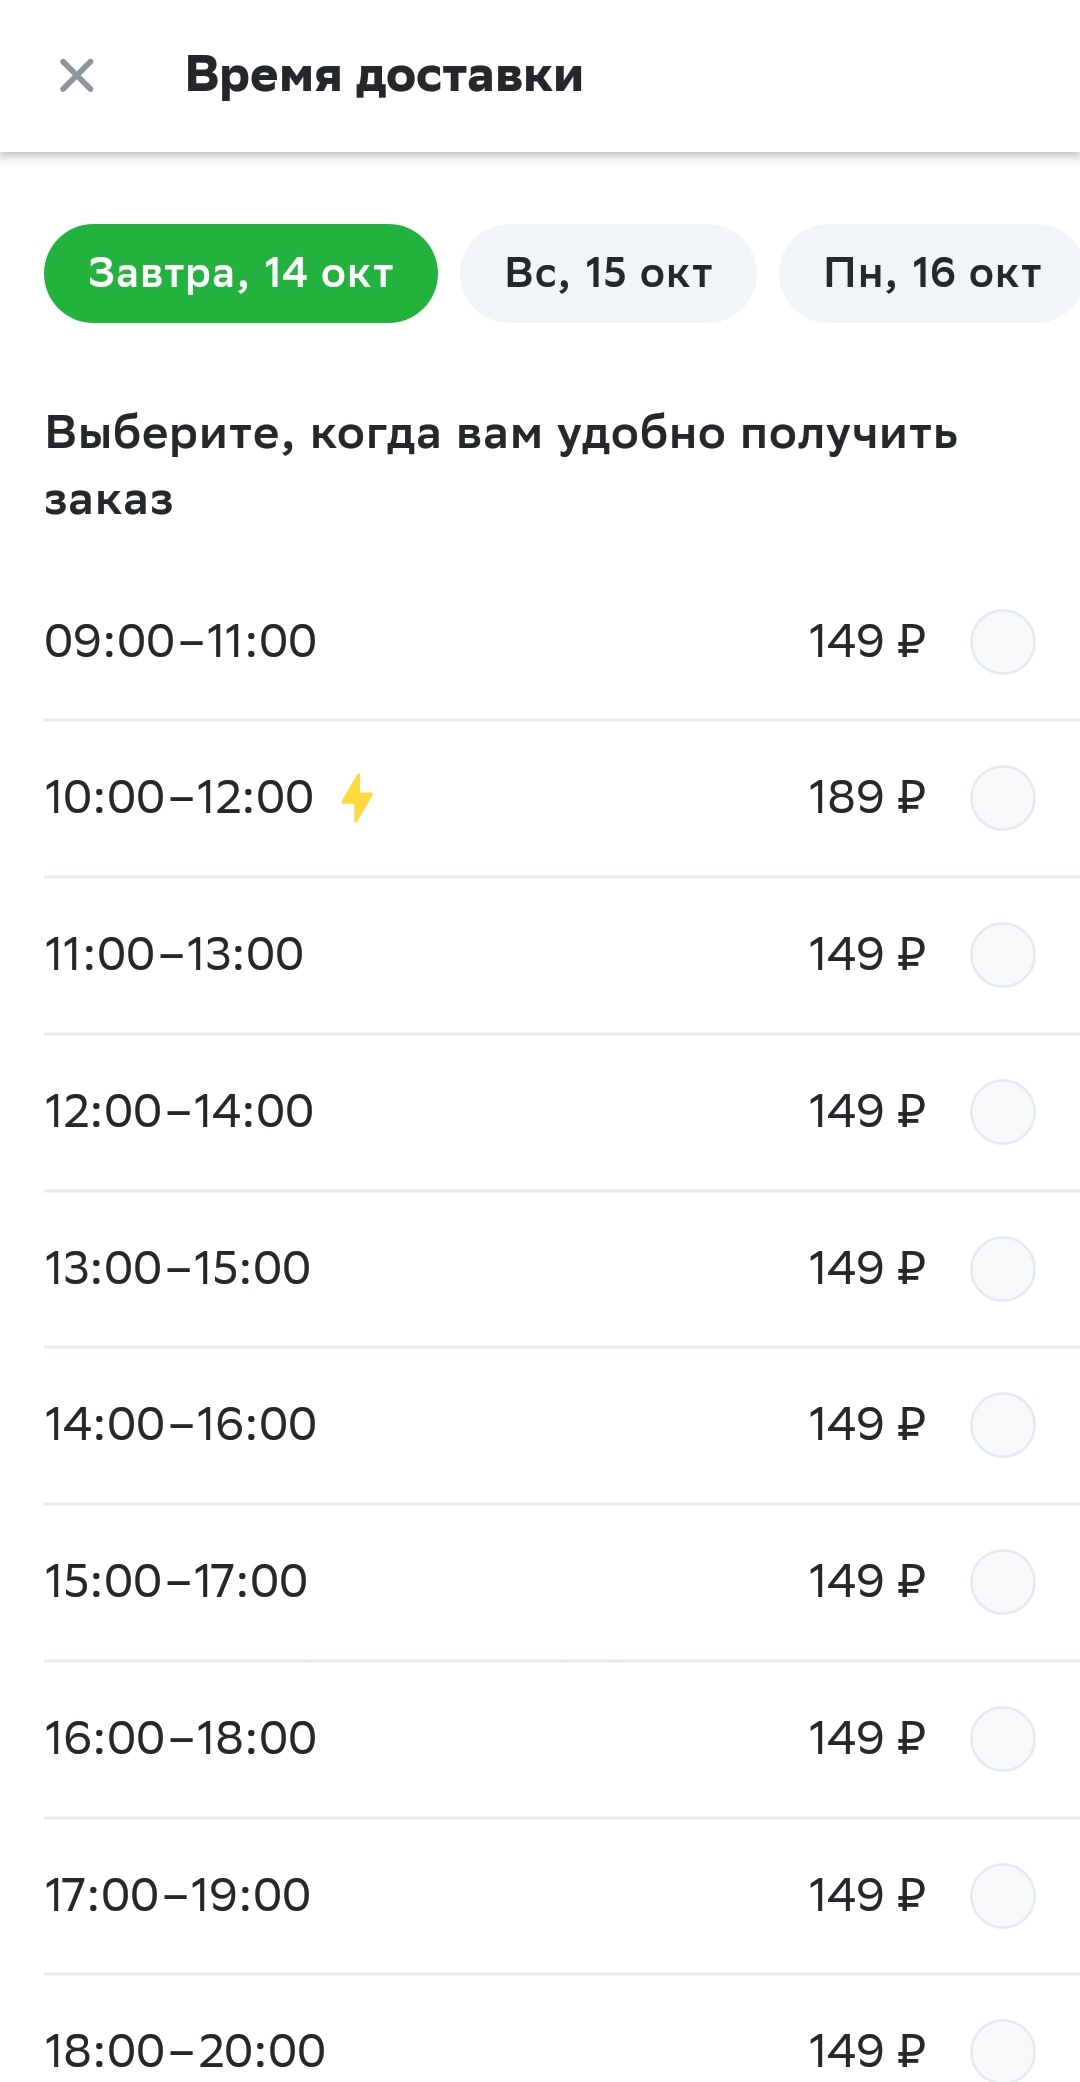Viewport: 1080px width, 2082px height.
Task: Tap the 189 ₽ price label
Action: pyautogui.click(x=866, y=798)
